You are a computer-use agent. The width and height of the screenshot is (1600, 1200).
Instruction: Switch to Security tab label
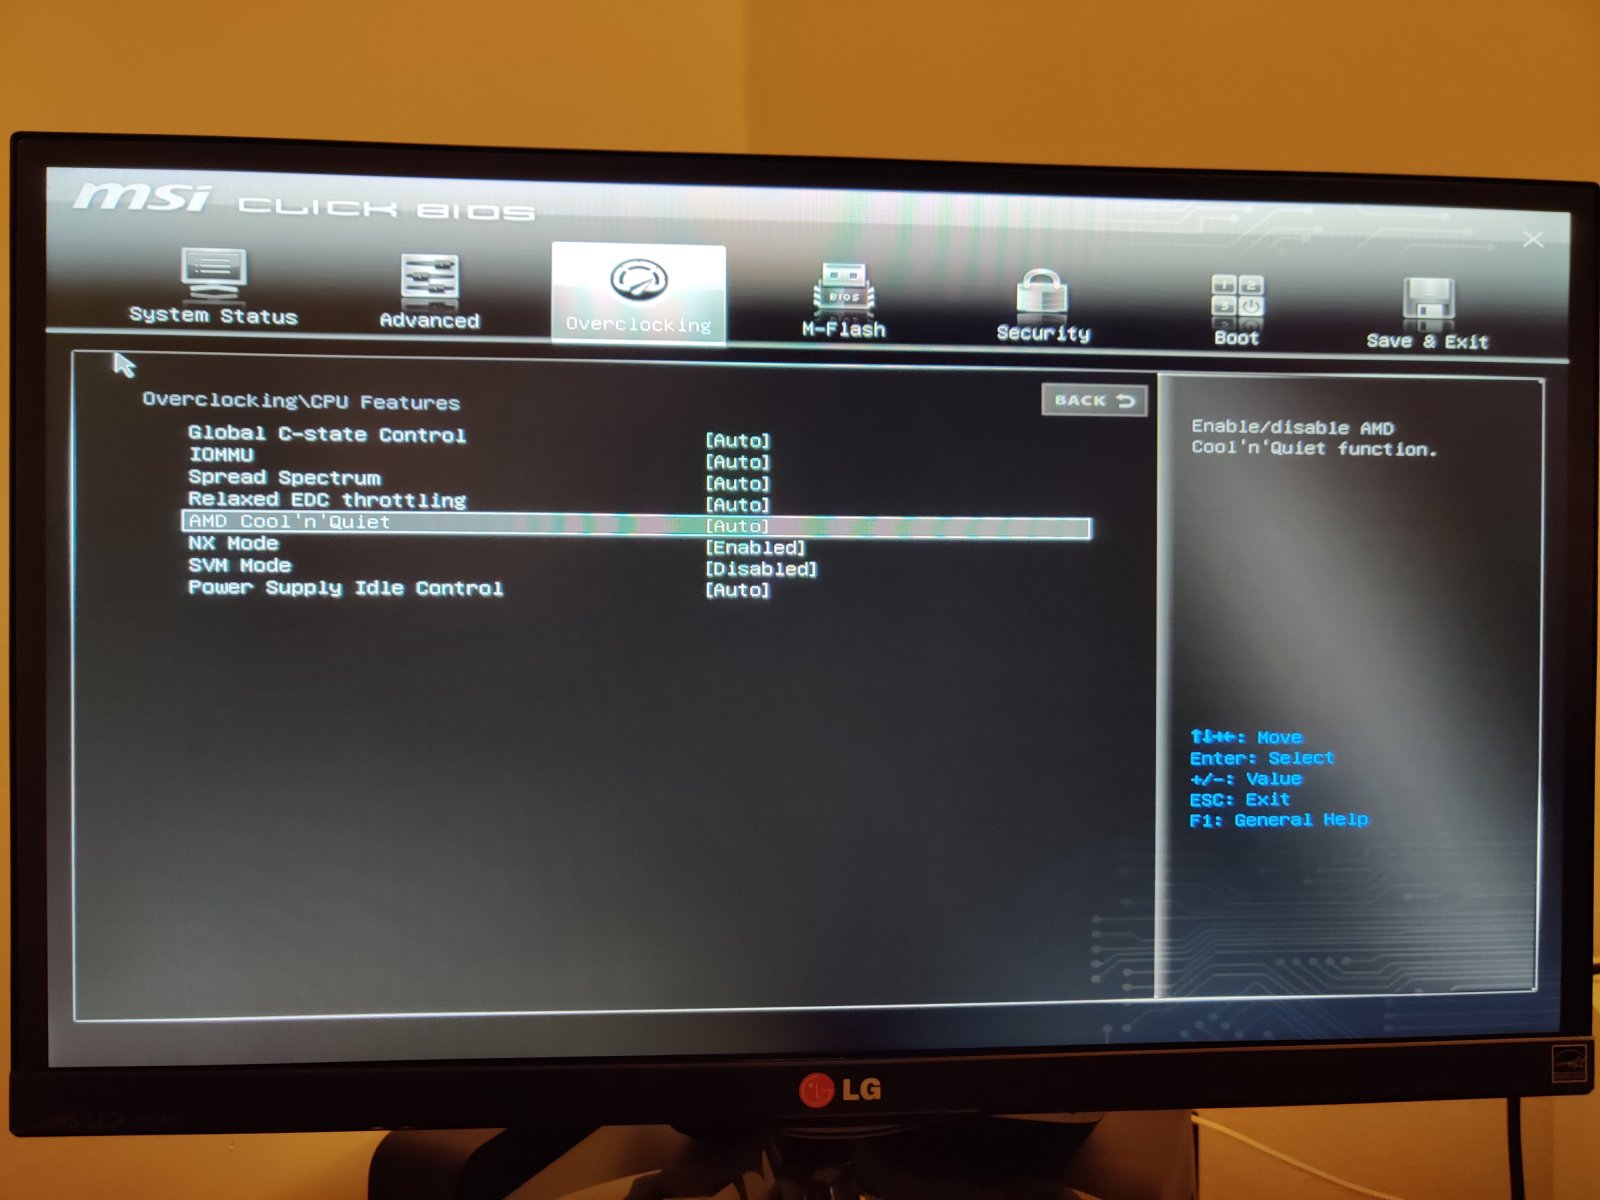1043,333
